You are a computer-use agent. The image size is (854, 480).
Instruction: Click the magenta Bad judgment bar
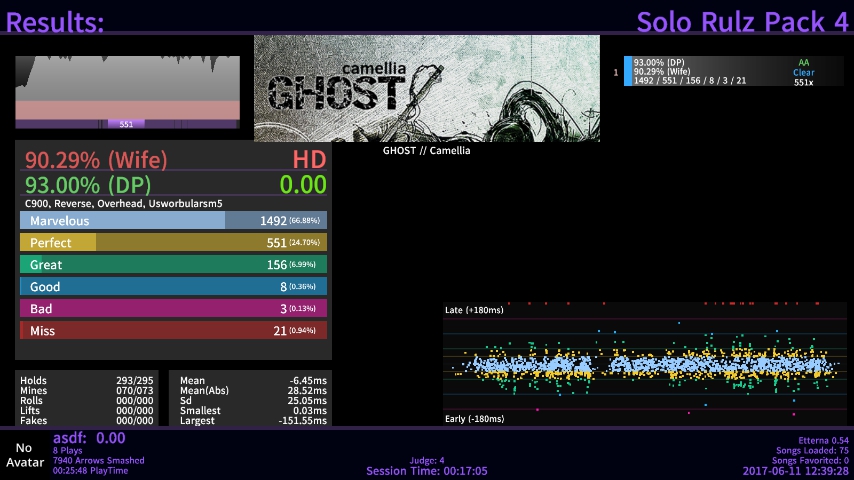[173, 309]
